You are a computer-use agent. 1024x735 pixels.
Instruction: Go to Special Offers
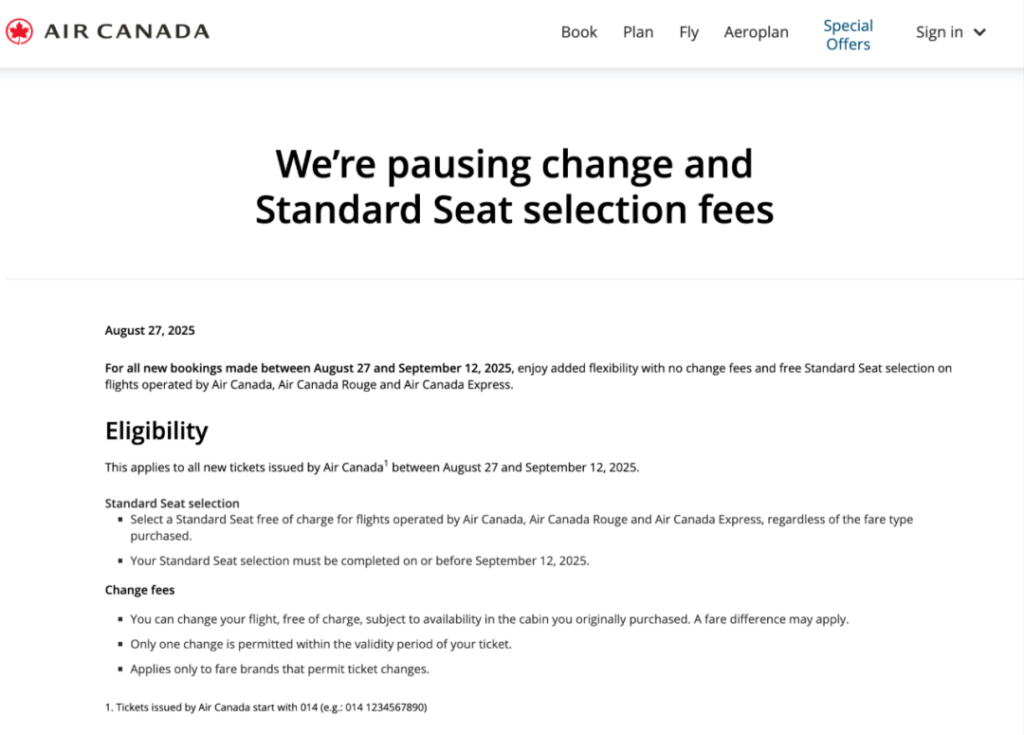[848, 35]
